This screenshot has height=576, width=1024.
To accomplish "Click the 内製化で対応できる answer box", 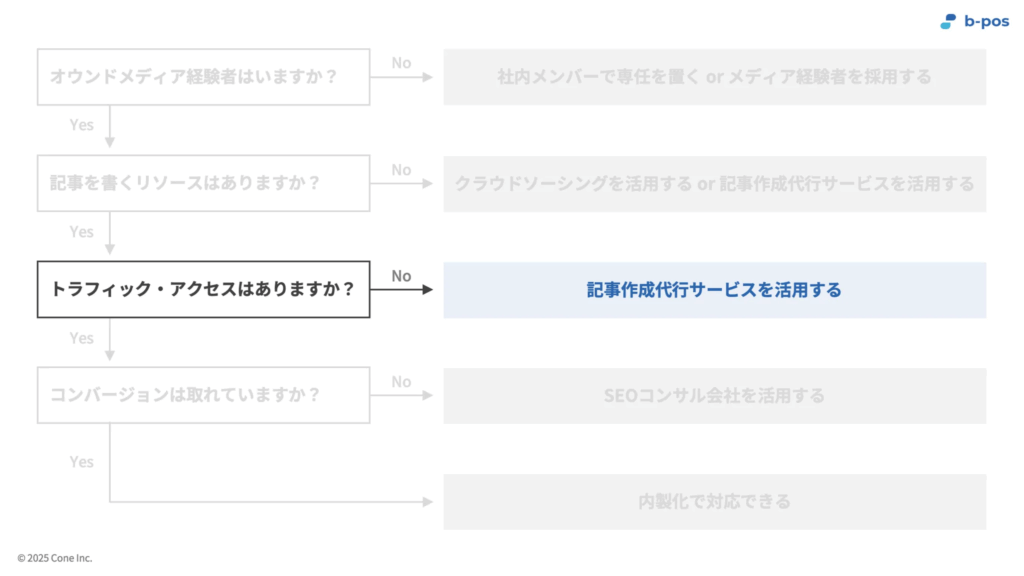I will click(x=714, y=502).
